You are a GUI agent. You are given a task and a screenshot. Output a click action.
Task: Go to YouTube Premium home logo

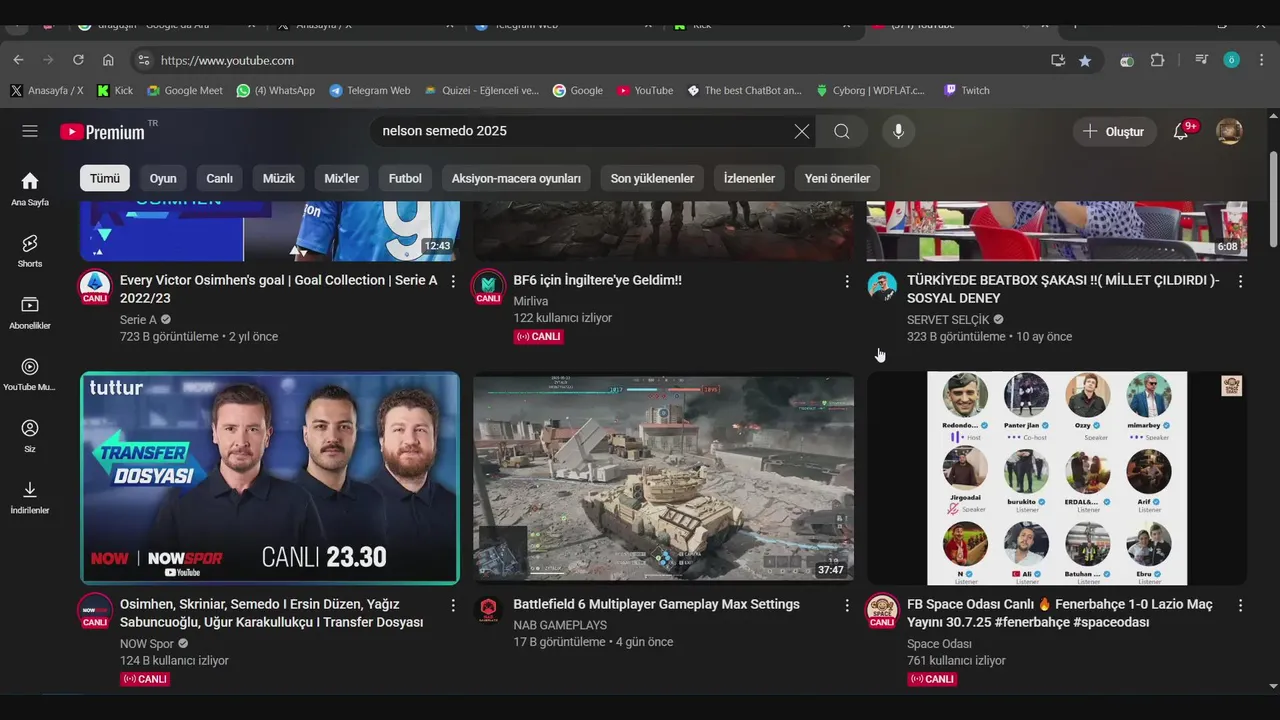[x=102, y=132]
